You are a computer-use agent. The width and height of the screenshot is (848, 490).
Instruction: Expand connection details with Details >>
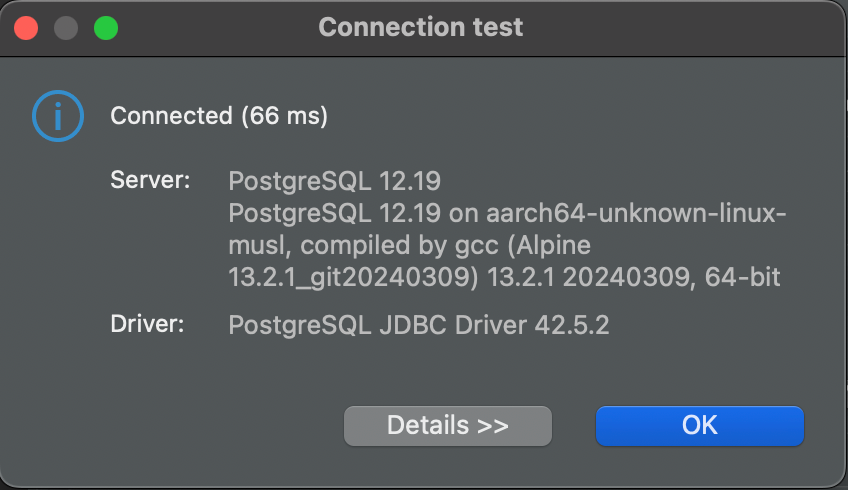(x=448, y=426)
